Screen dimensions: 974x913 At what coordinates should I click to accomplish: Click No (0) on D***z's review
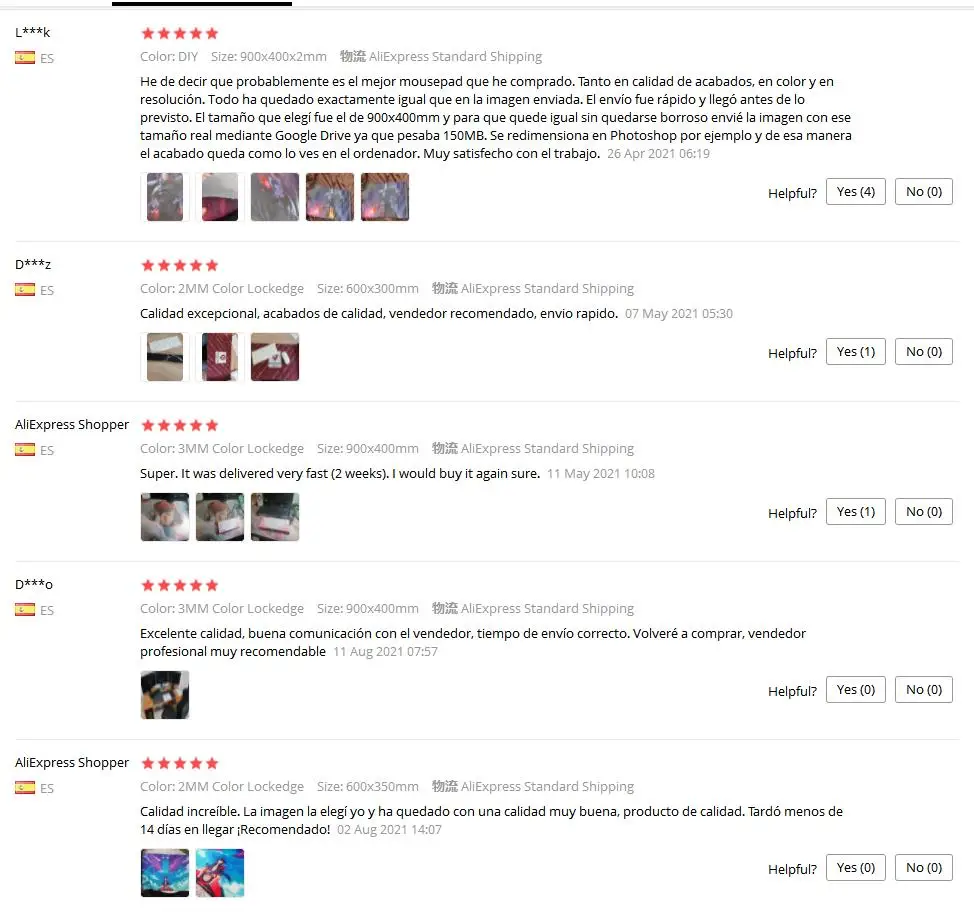point(924,352)
